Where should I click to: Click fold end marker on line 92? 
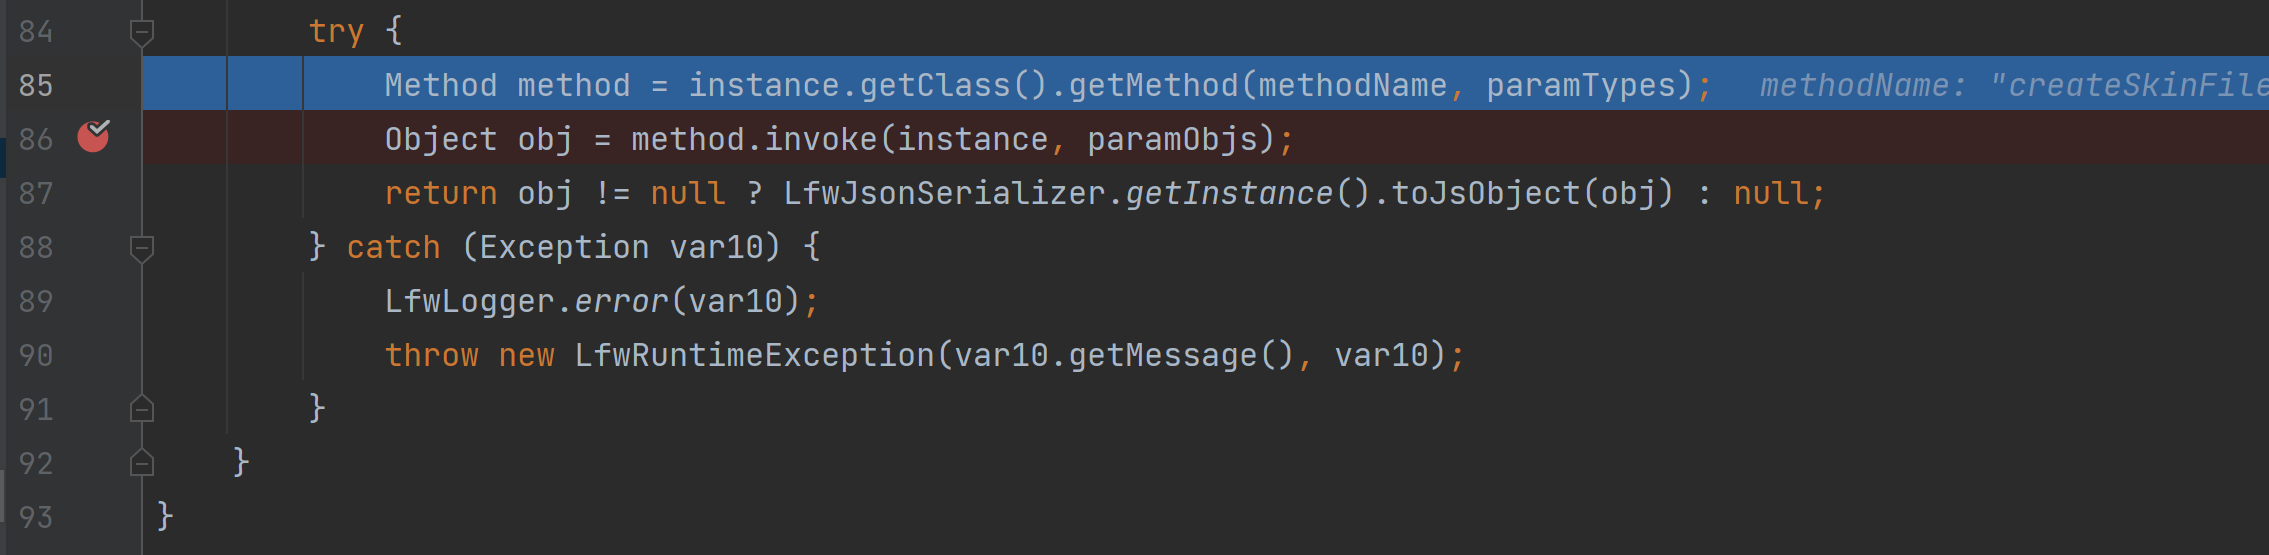point(142,463)
